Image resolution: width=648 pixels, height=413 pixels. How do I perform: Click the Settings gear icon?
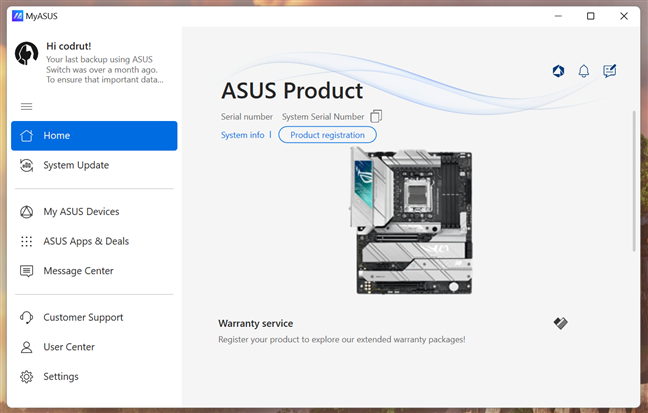pos(26,377)
